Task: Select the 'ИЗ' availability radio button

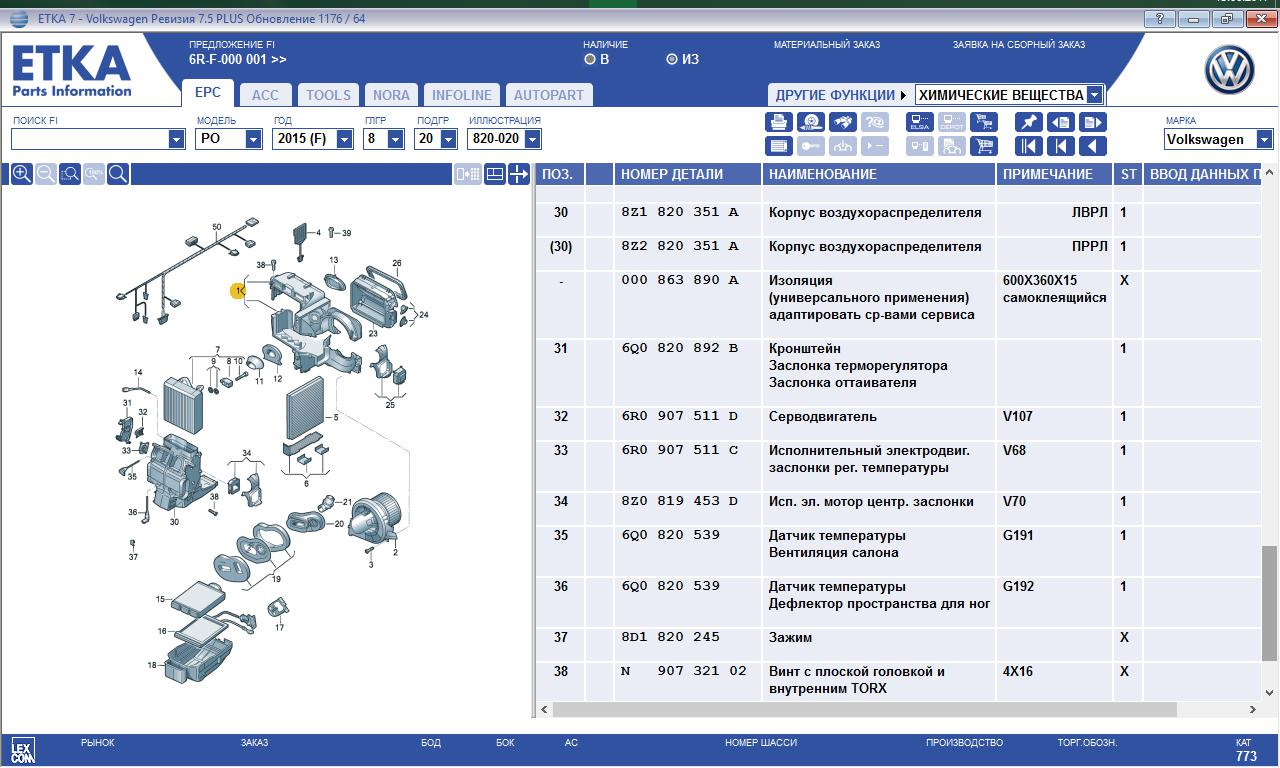Action: click(672, 59)
